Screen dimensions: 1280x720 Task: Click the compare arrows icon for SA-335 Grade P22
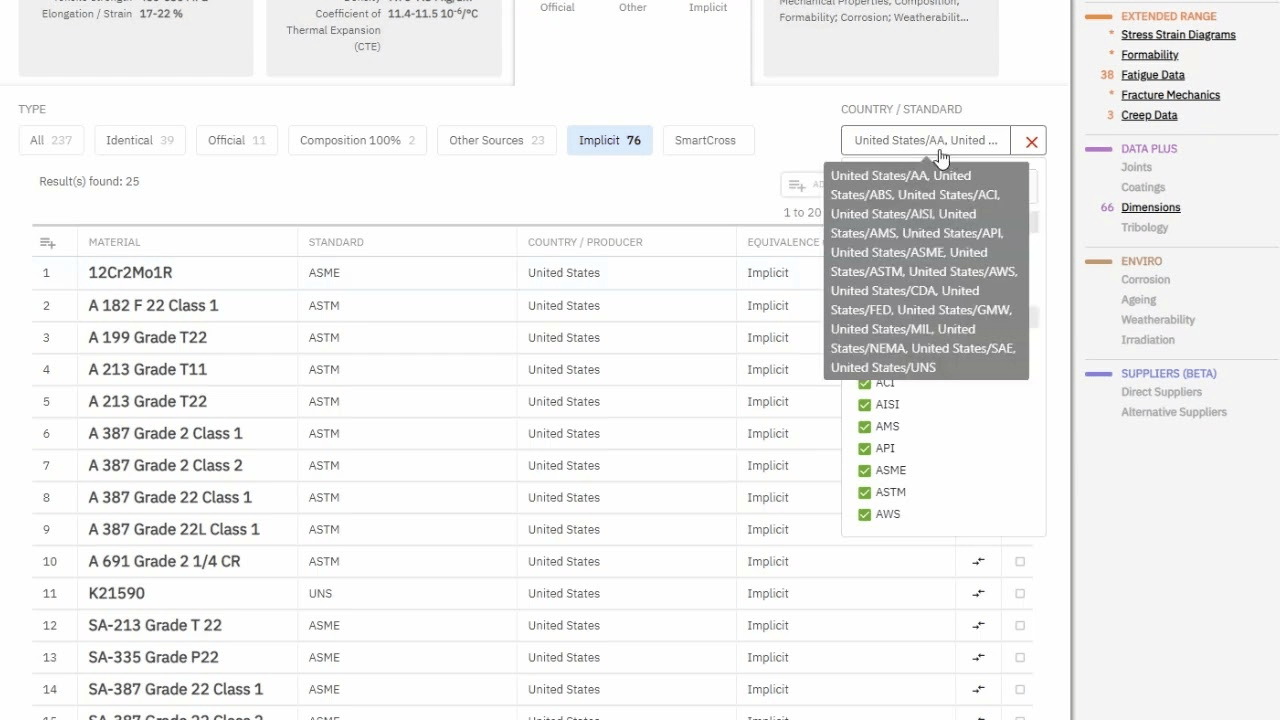pyautogui.click(x=978, y=658)
